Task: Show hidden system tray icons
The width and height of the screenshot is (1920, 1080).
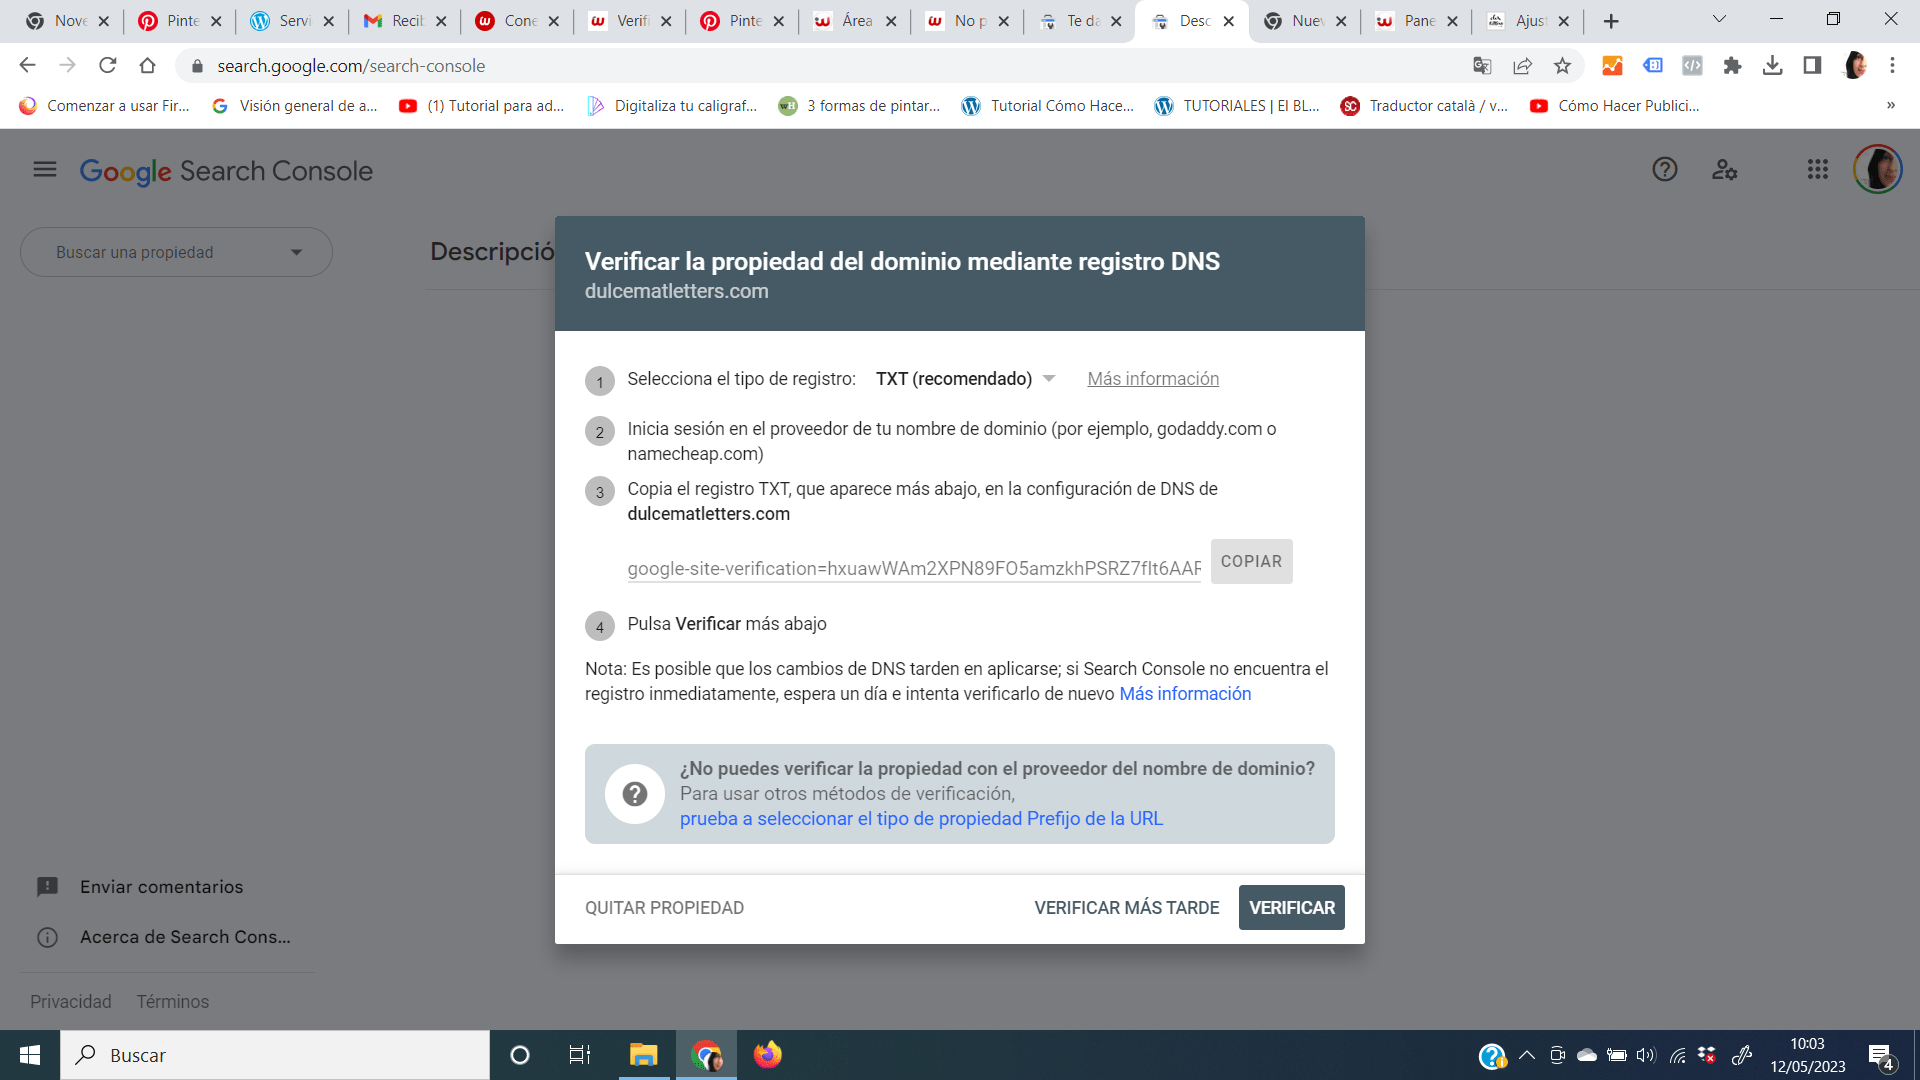Action: (x=1527, y=1055)
